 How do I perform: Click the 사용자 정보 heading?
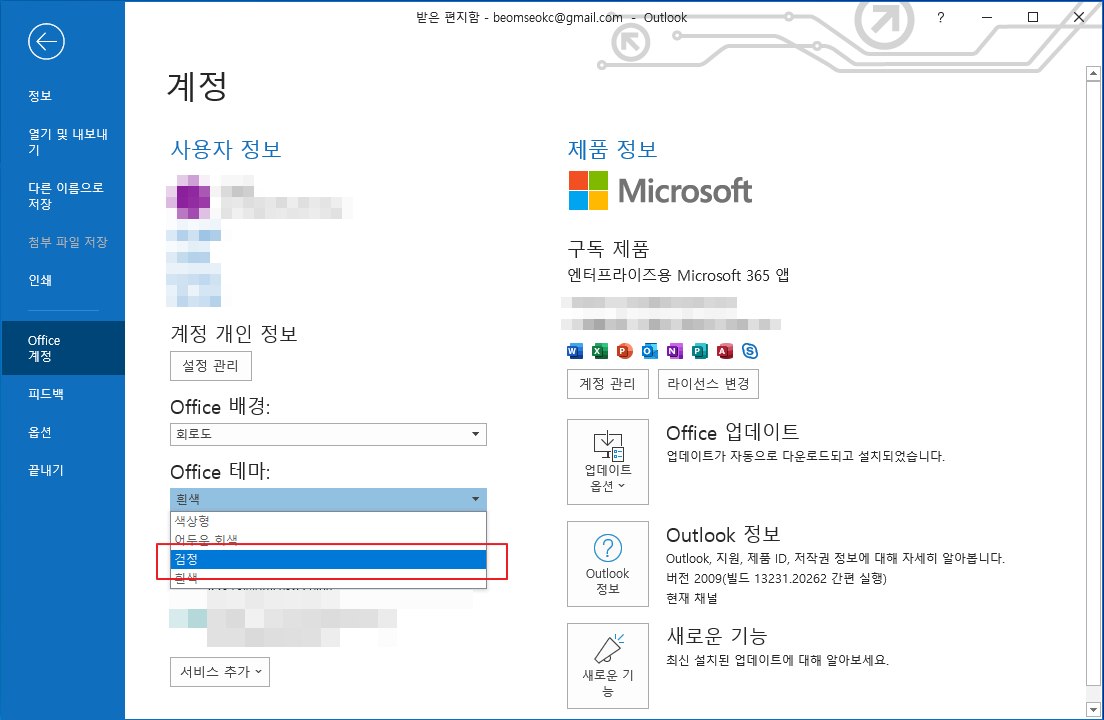226,149
